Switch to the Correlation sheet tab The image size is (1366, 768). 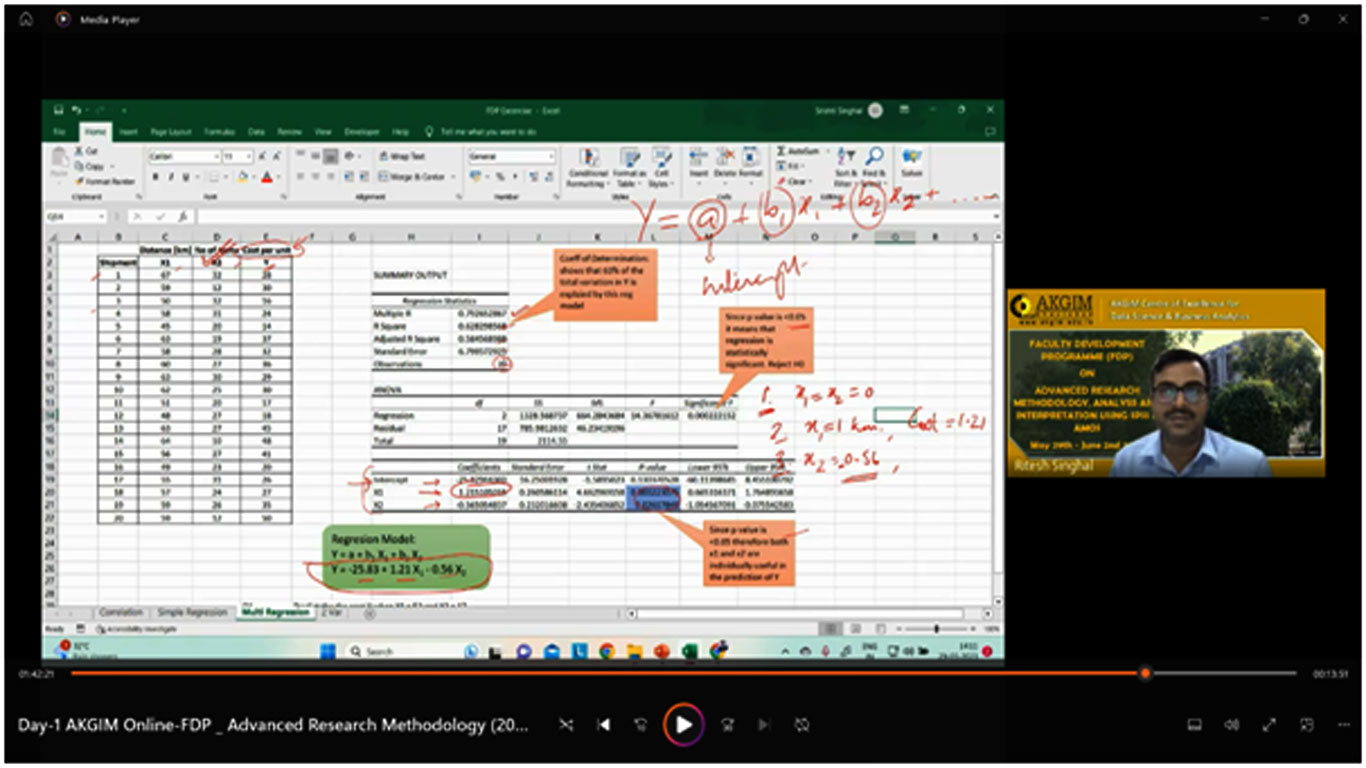tap(121, 612)
